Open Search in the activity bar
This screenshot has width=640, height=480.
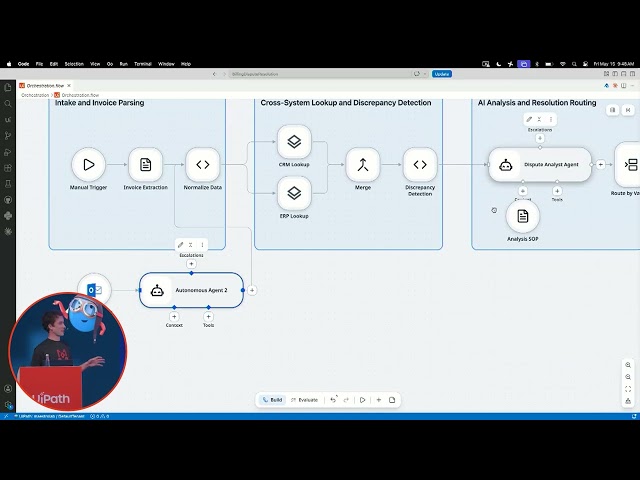pos(7,104)
